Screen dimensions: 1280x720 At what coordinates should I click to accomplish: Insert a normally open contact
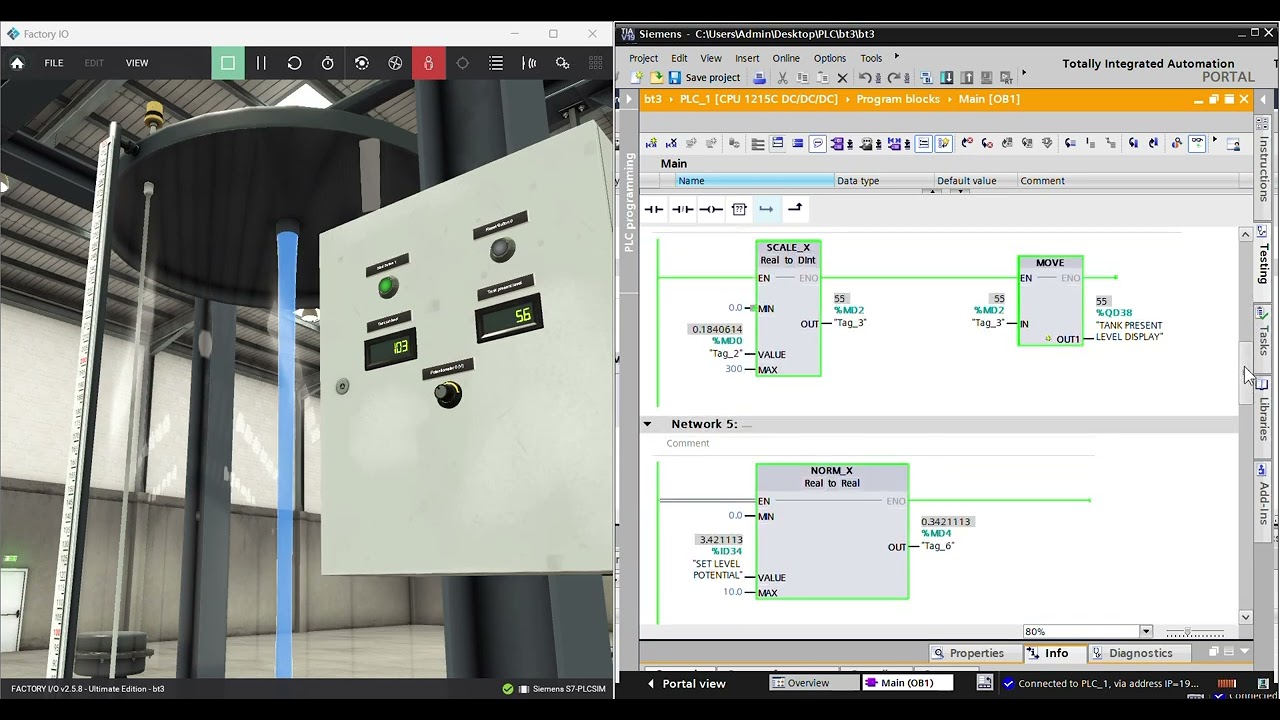[x=654, y=209]
